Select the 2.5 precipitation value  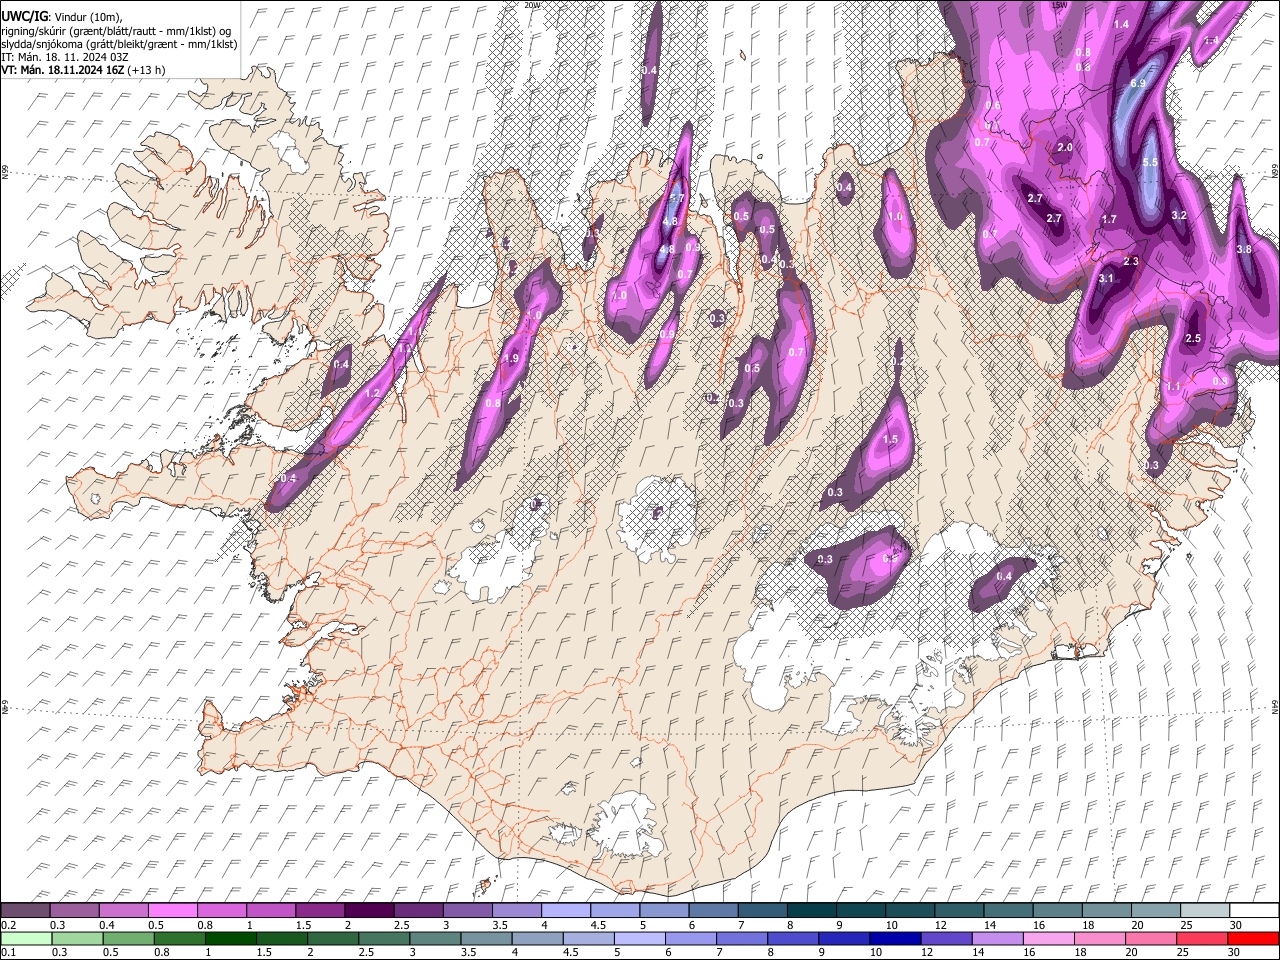pos(1193,339)
